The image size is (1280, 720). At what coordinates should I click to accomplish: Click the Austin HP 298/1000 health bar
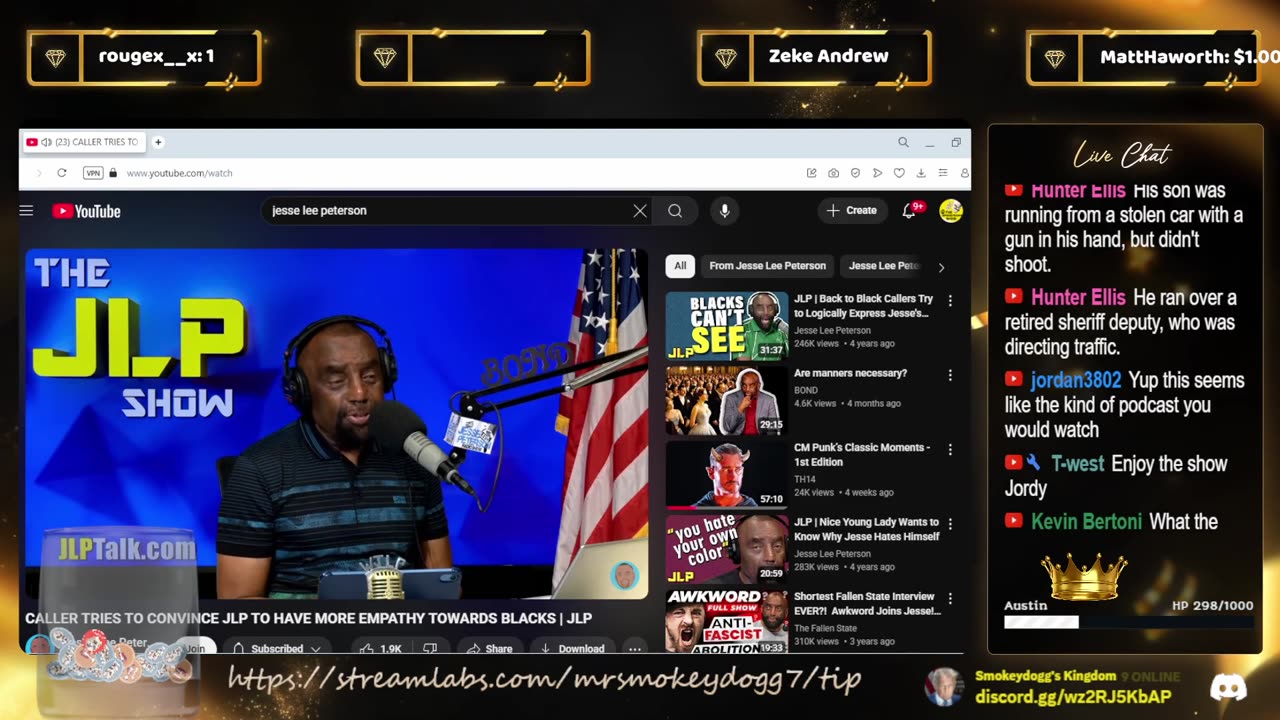(1128, 622)
